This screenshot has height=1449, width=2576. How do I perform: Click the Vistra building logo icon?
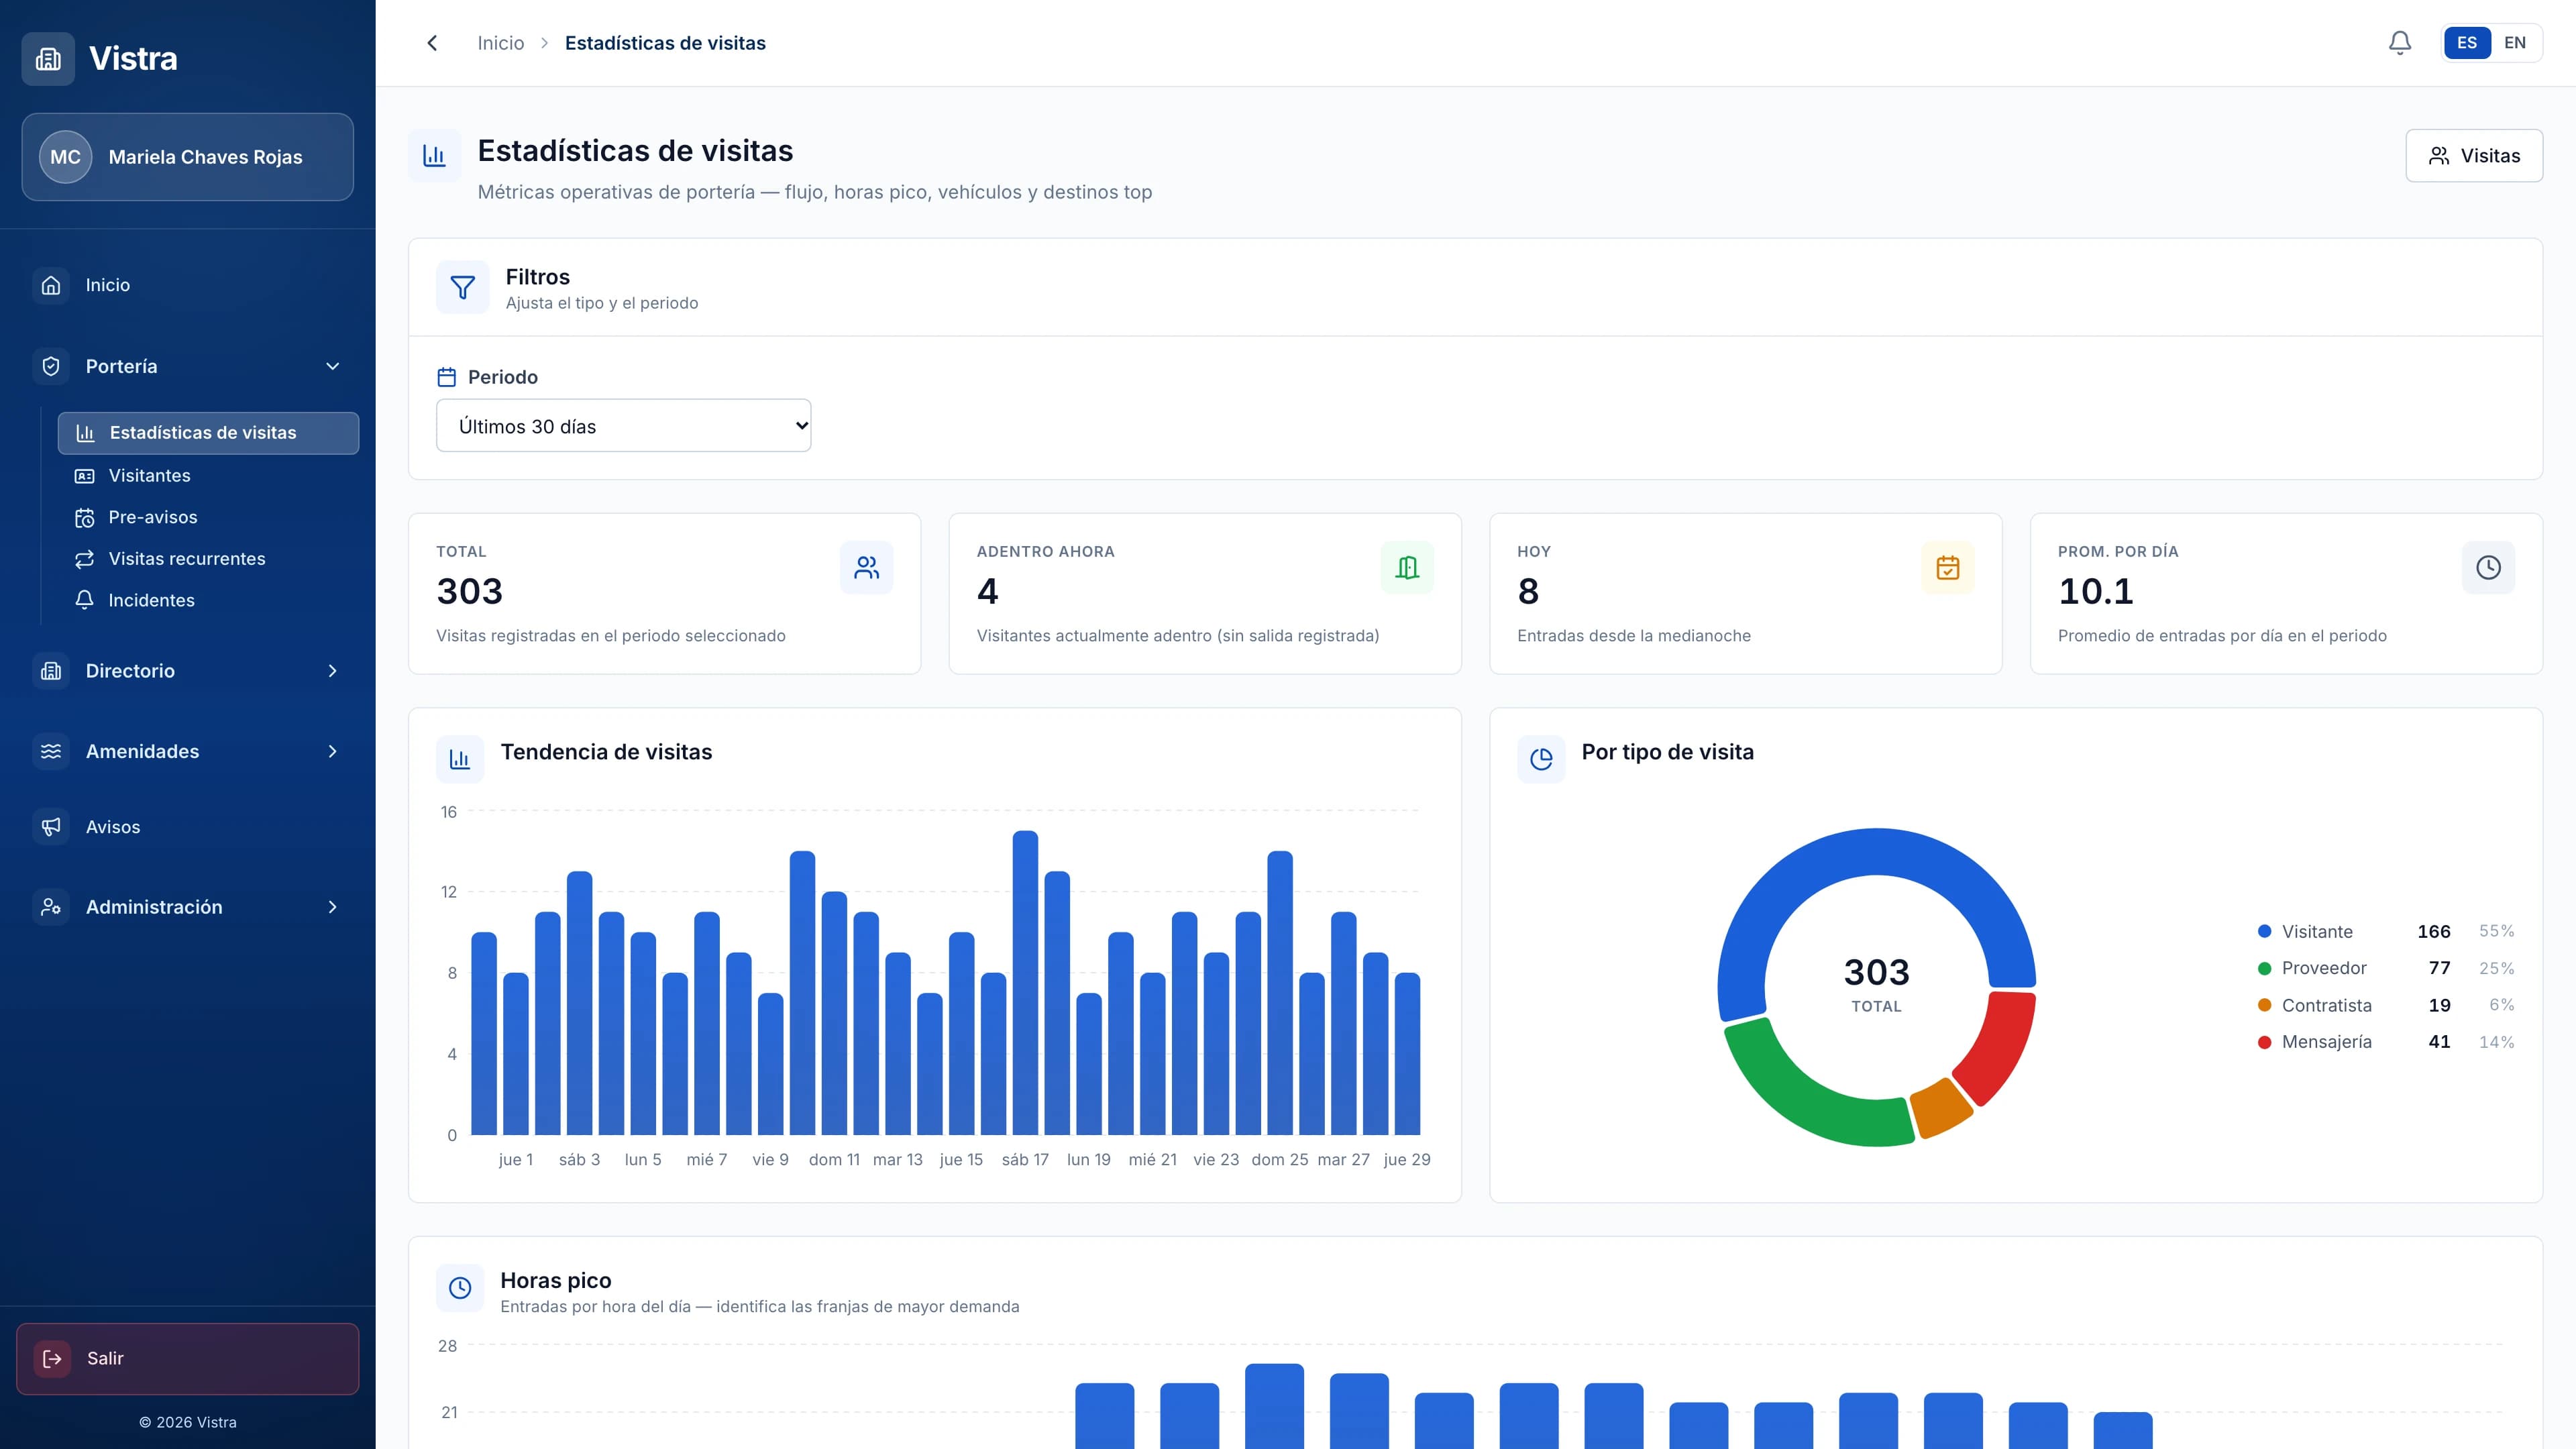click(48, 59)
